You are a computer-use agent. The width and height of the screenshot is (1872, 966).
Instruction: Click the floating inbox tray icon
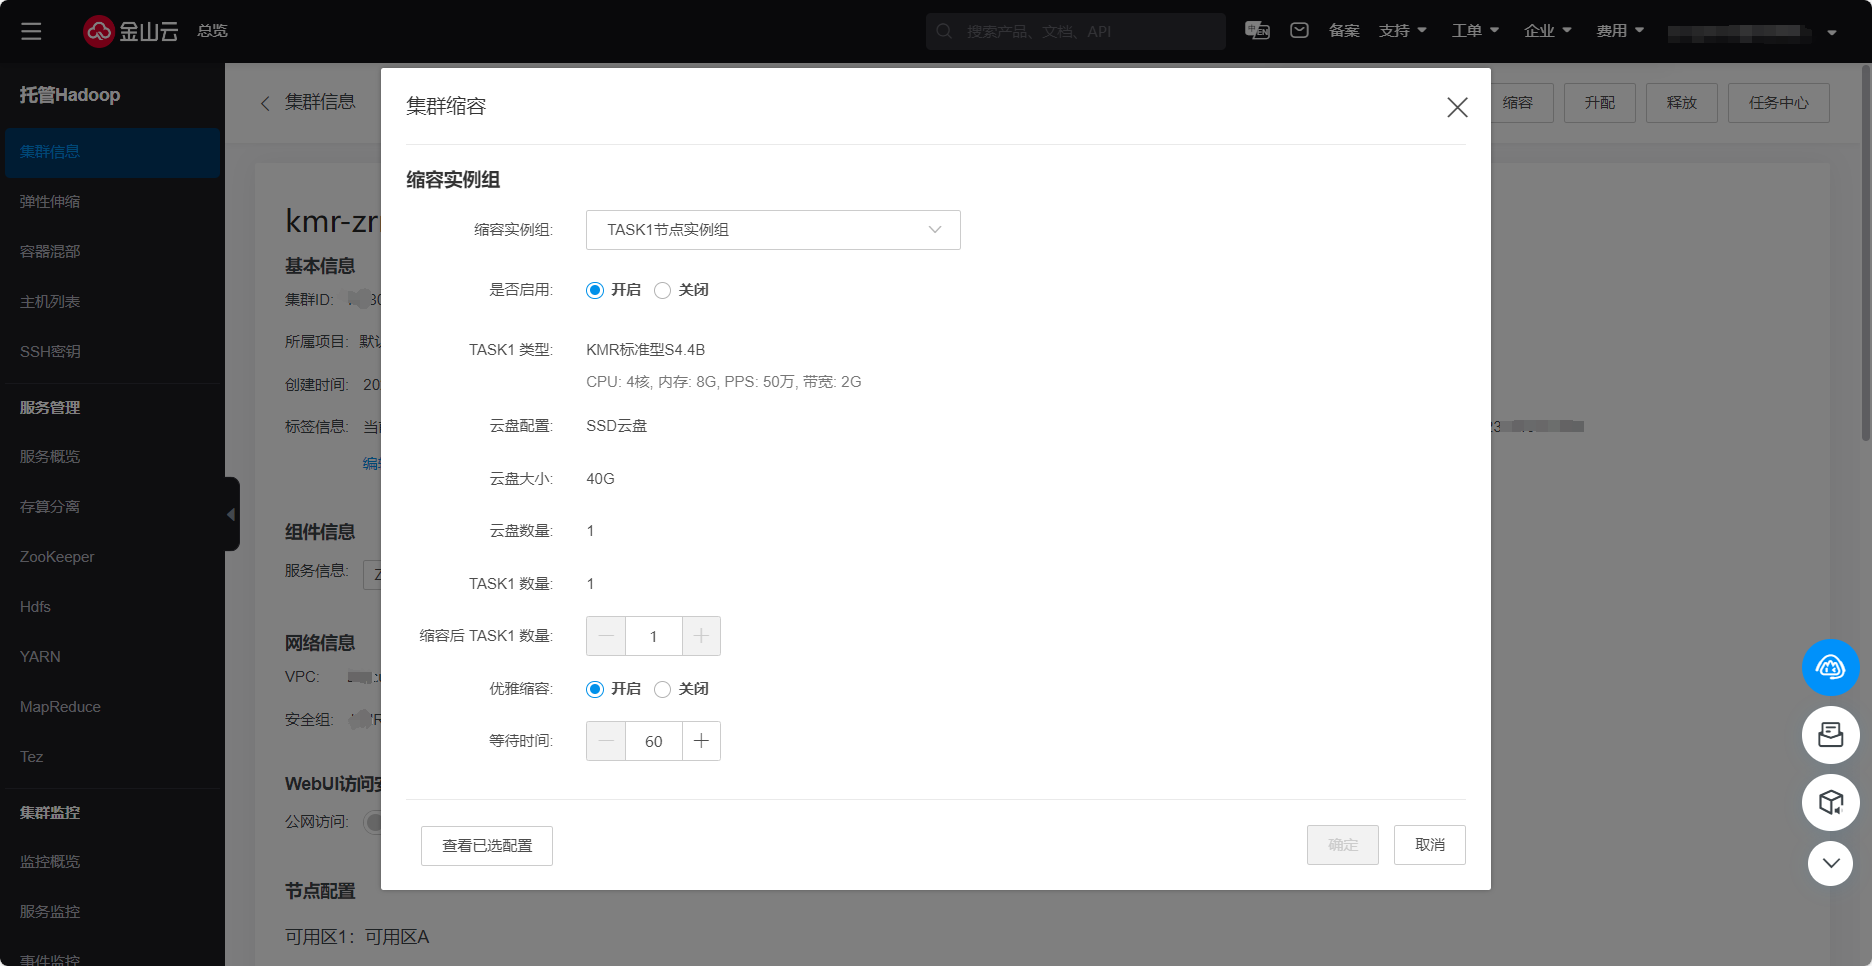(x=1830, y=735)
